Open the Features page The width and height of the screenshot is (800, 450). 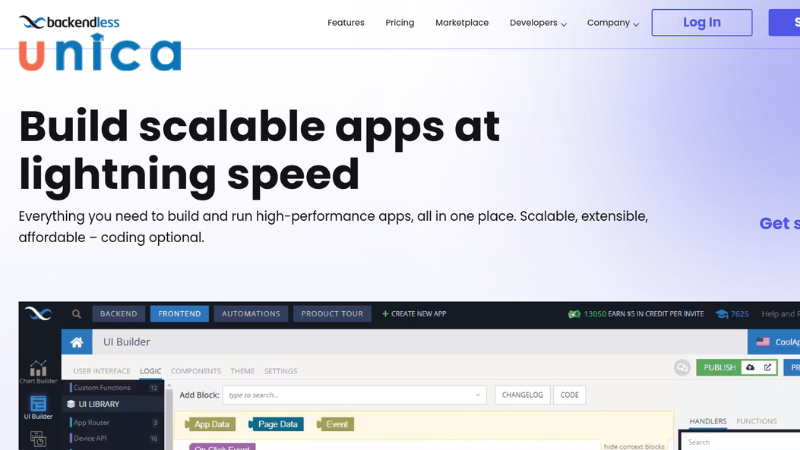(345, 22)
